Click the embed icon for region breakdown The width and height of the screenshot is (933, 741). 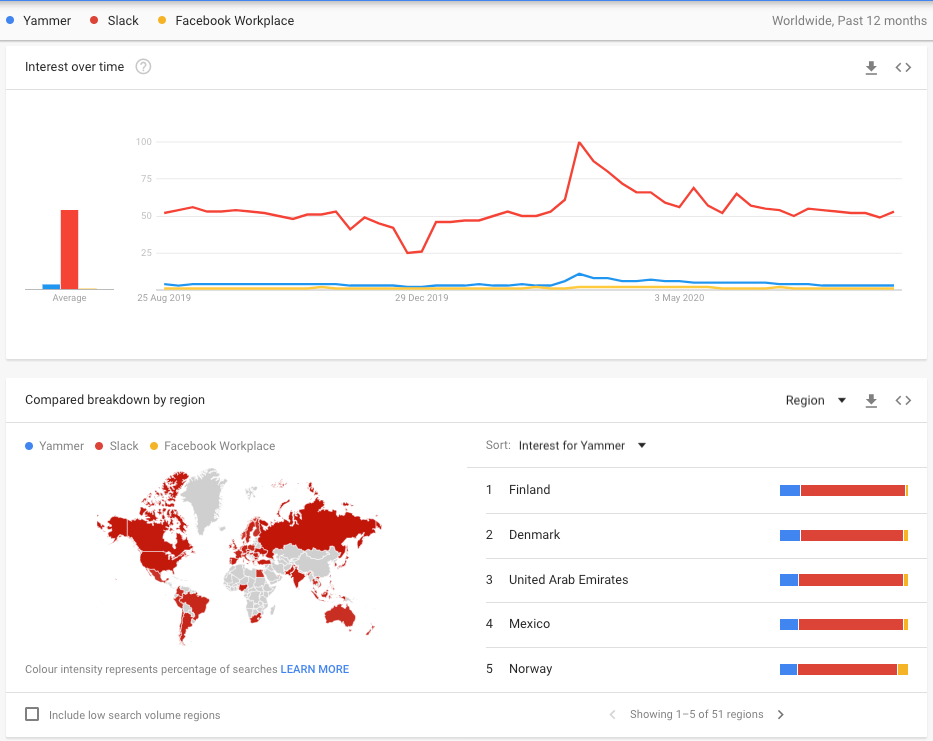point(903,400)
